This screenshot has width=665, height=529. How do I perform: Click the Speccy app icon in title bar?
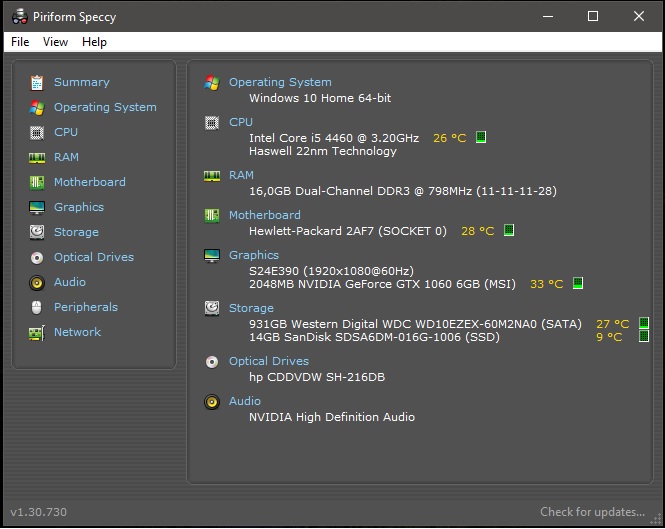tap(20, 17)
